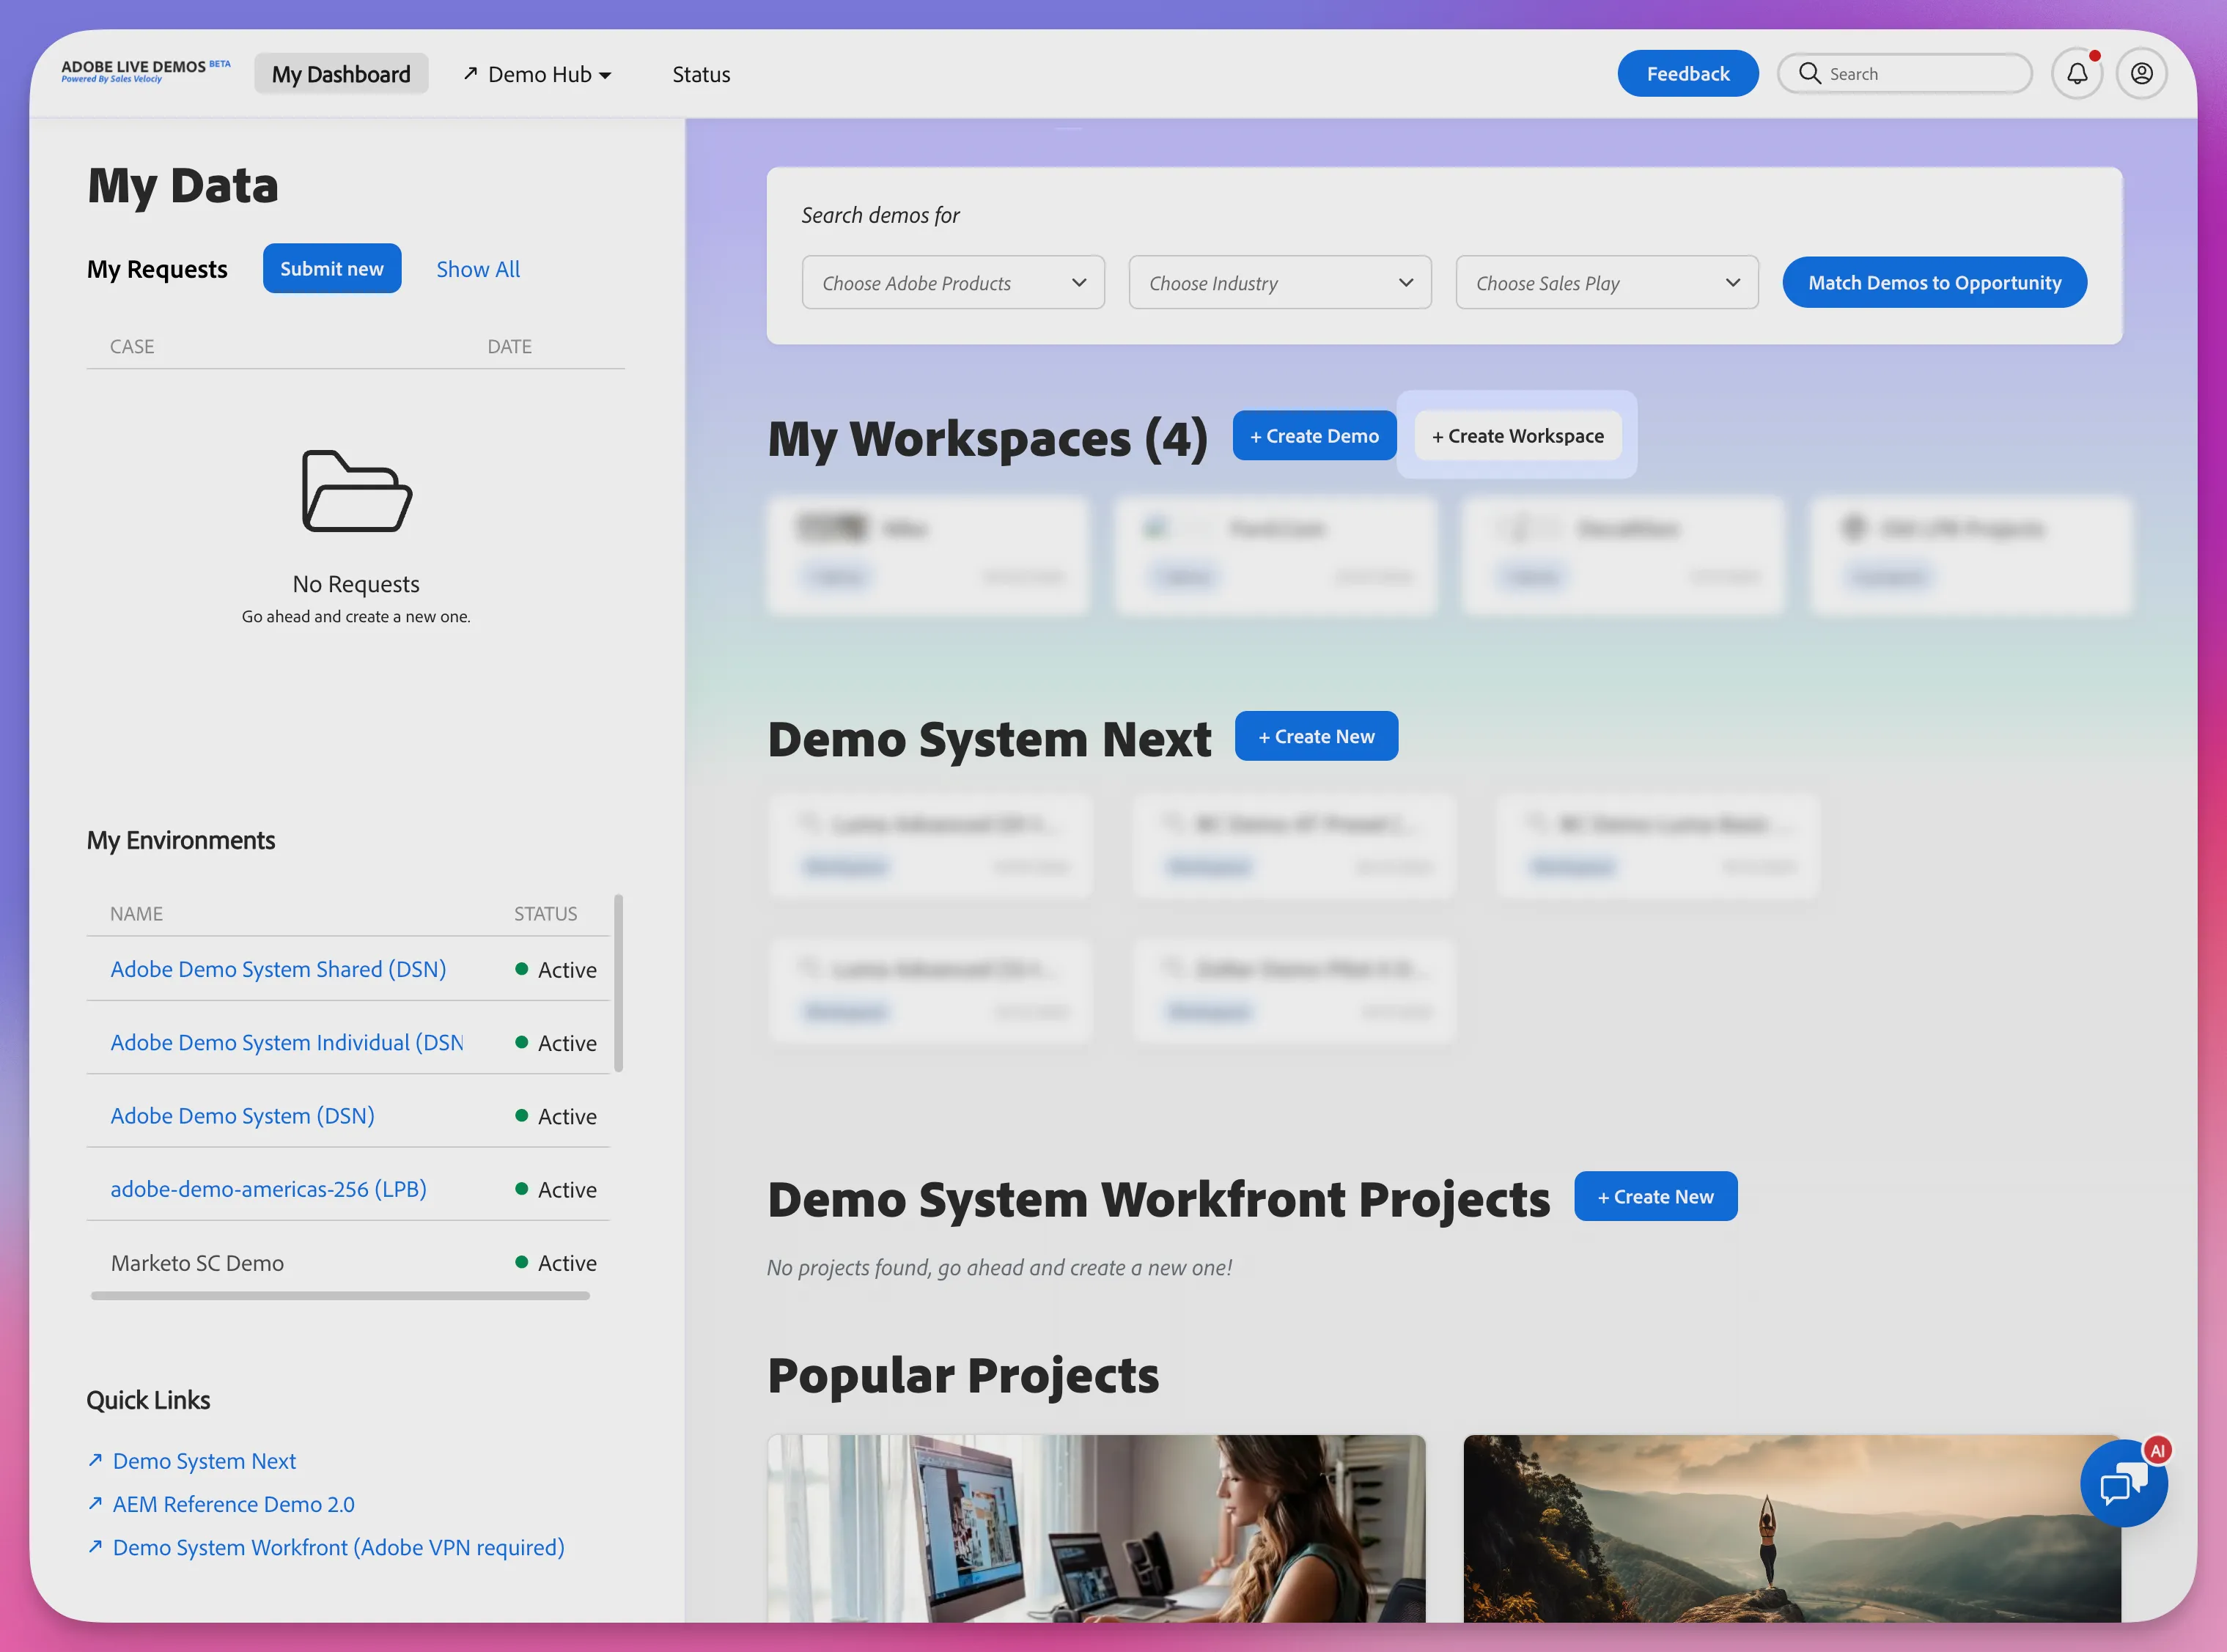2227x1652 pixels.
Task: Create new Demo System Next item
Action: pos(1316,736)
